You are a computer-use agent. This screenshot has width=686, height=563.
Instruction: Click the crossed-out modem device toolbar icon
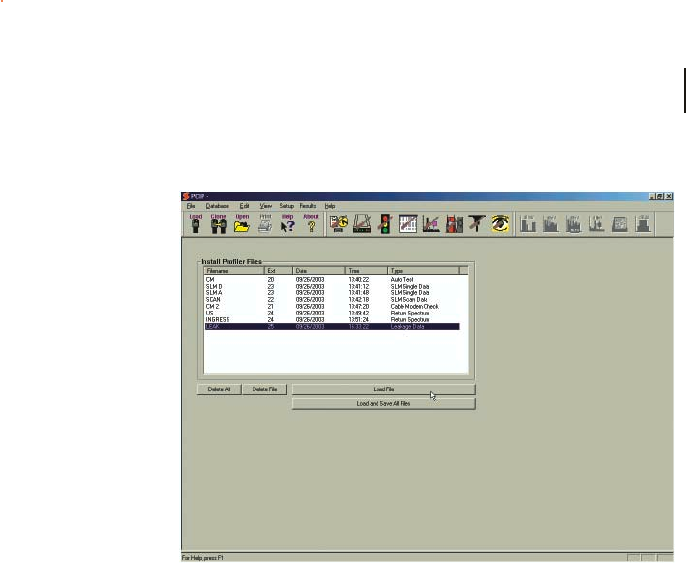pyautogui.click(x=362, y=224)
